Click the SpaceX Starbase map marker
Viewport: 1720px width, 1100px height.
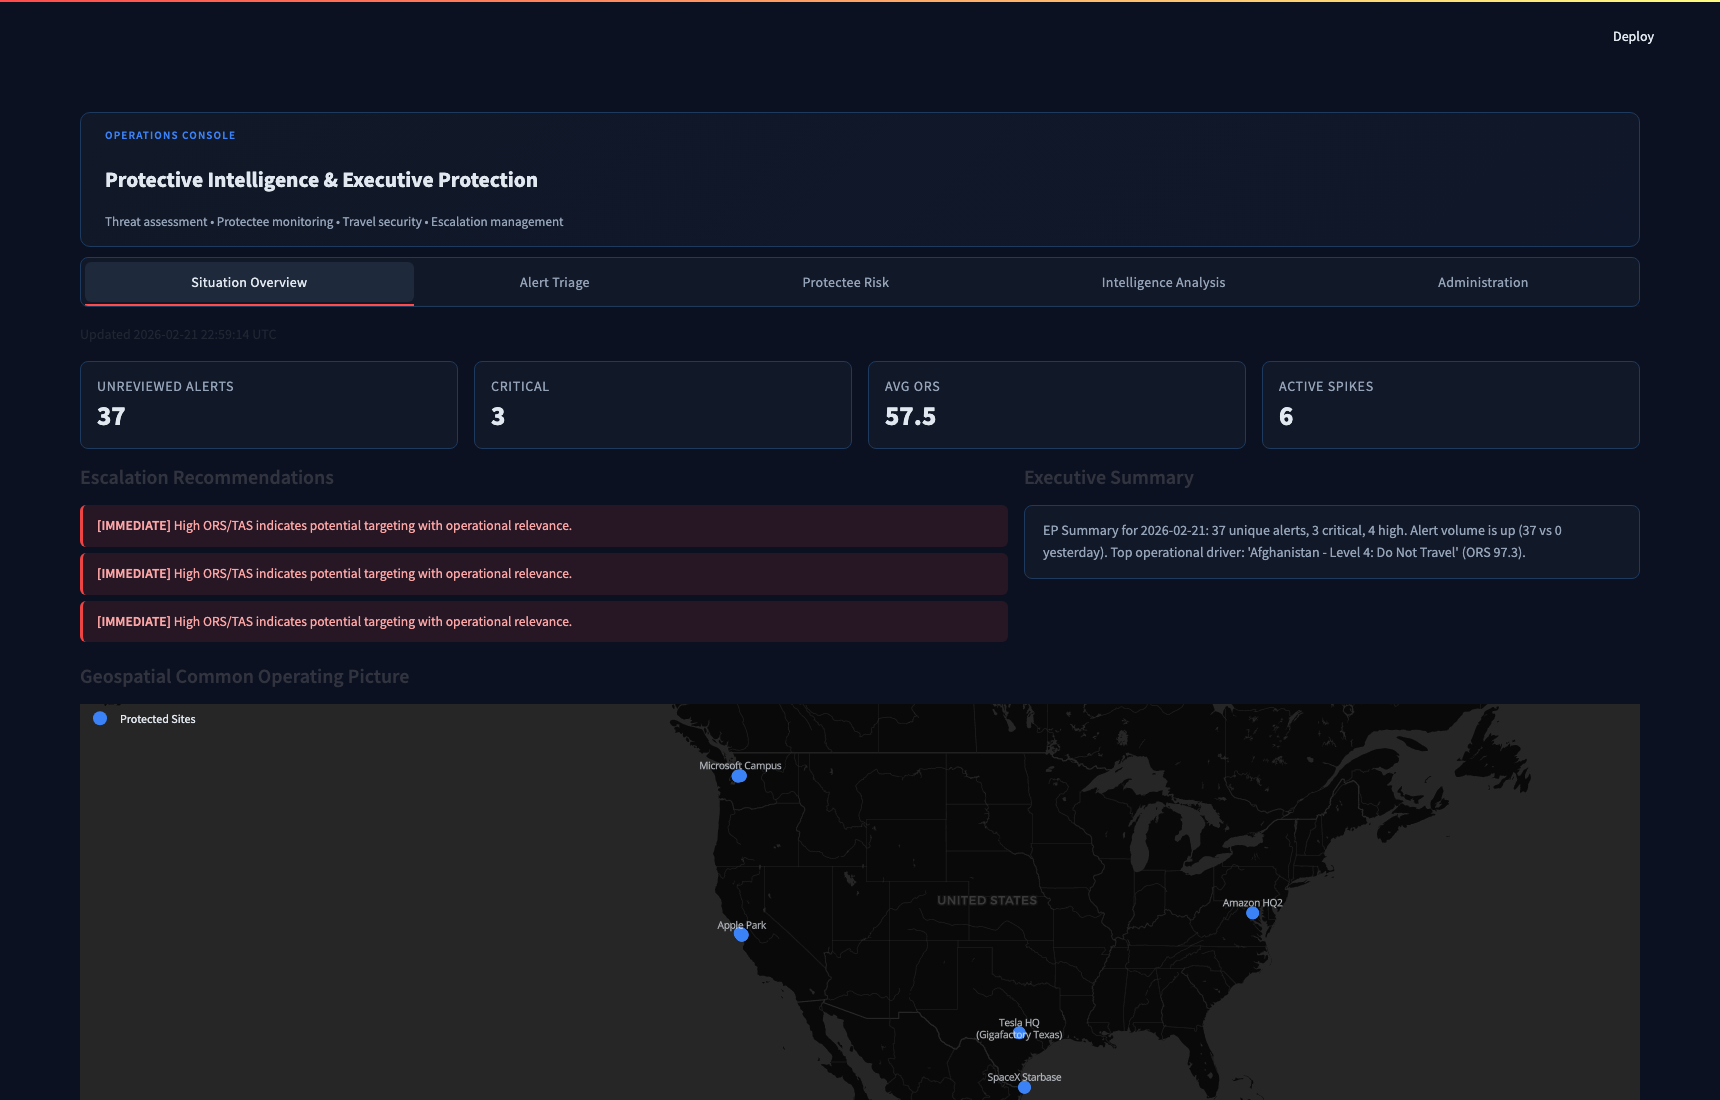pos(1024,1087)
